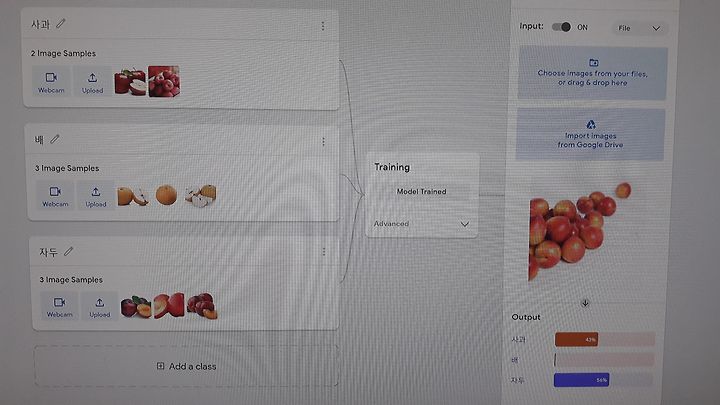Image resolution: width=720 pixels, height=405 pixels.
Task: Click Upload button in 배 class
Action: click(x=96, y=196)
